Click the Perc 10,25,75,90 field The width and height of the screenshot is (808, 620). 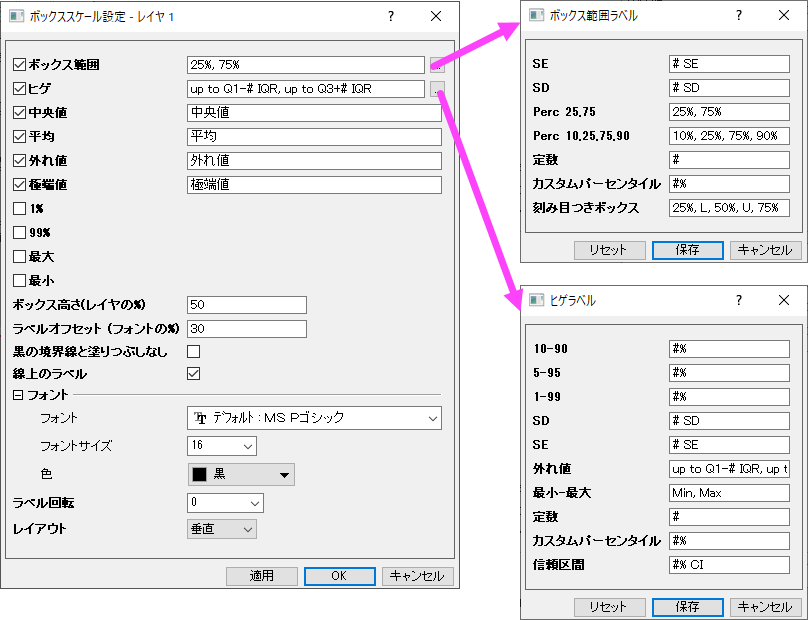729,136
